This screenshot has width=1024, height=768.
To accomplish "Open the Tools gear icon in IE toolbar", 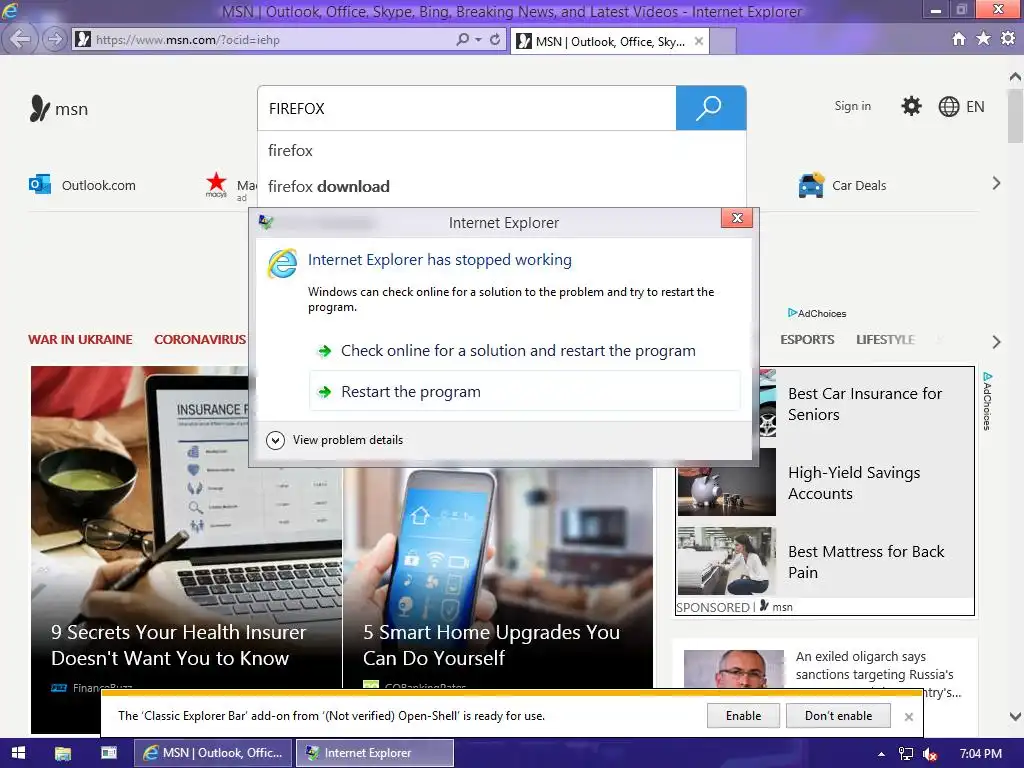I will 1008,39.
